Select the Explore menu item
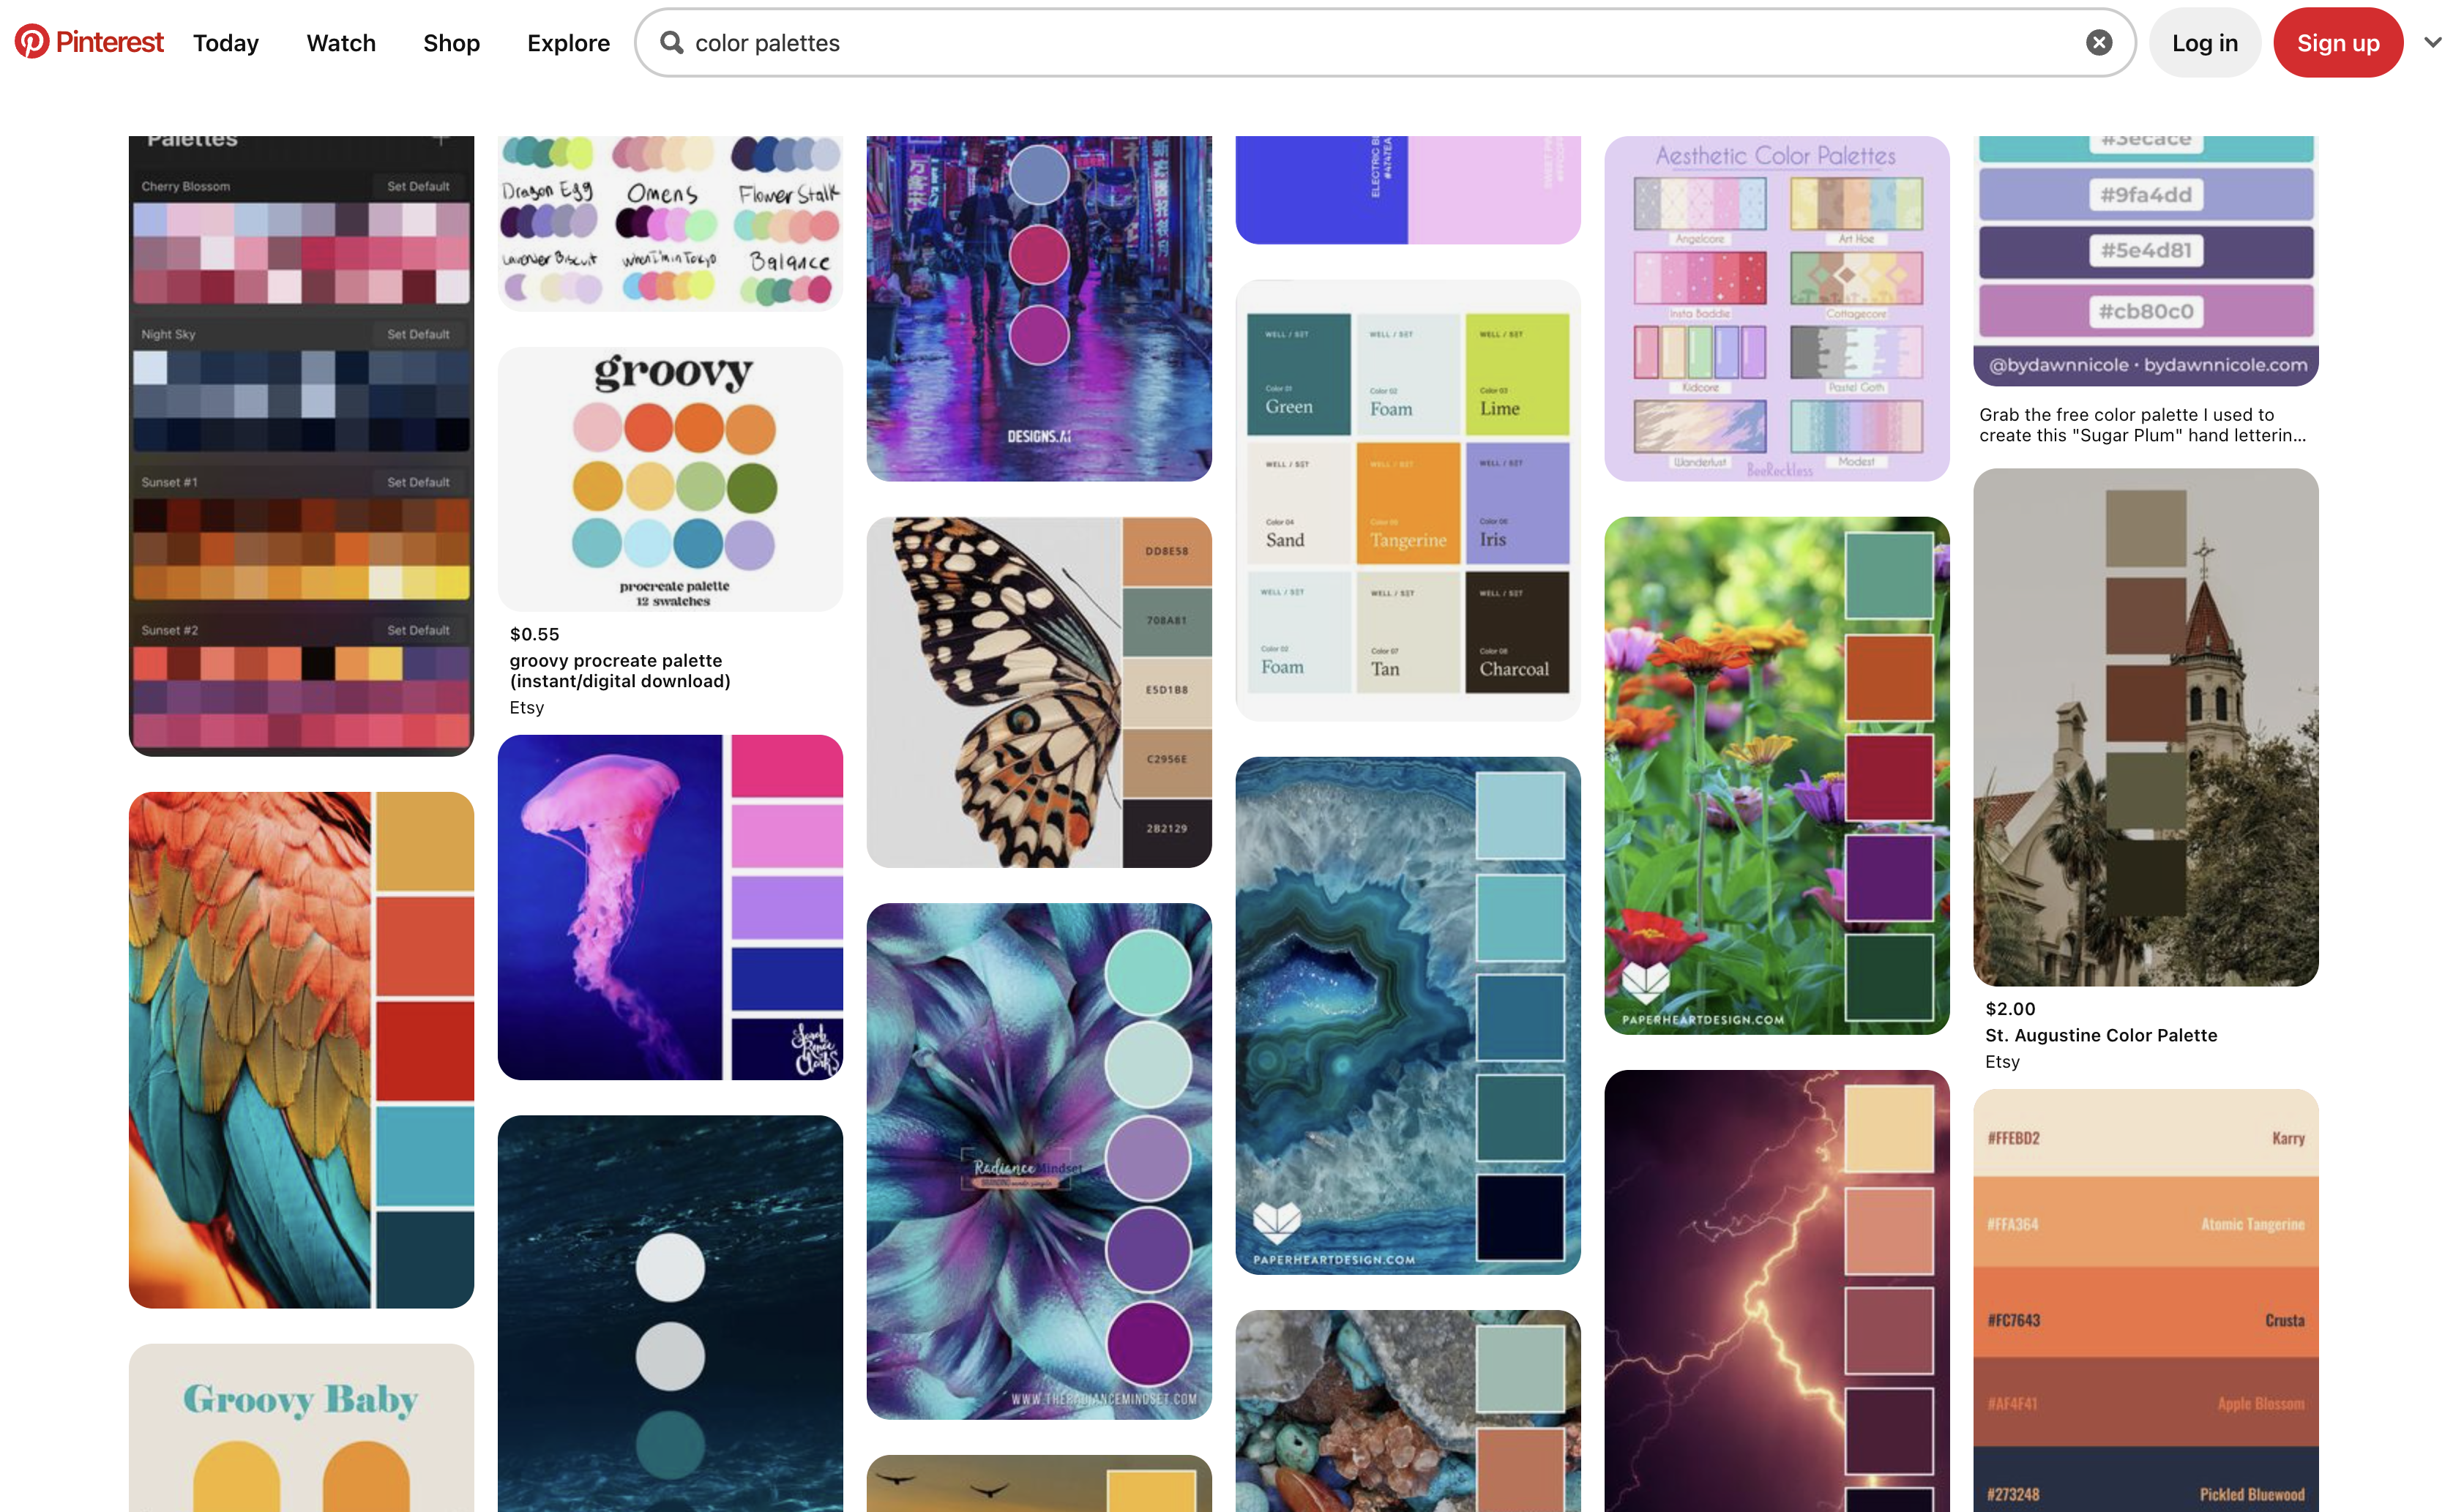 [568, 43]
